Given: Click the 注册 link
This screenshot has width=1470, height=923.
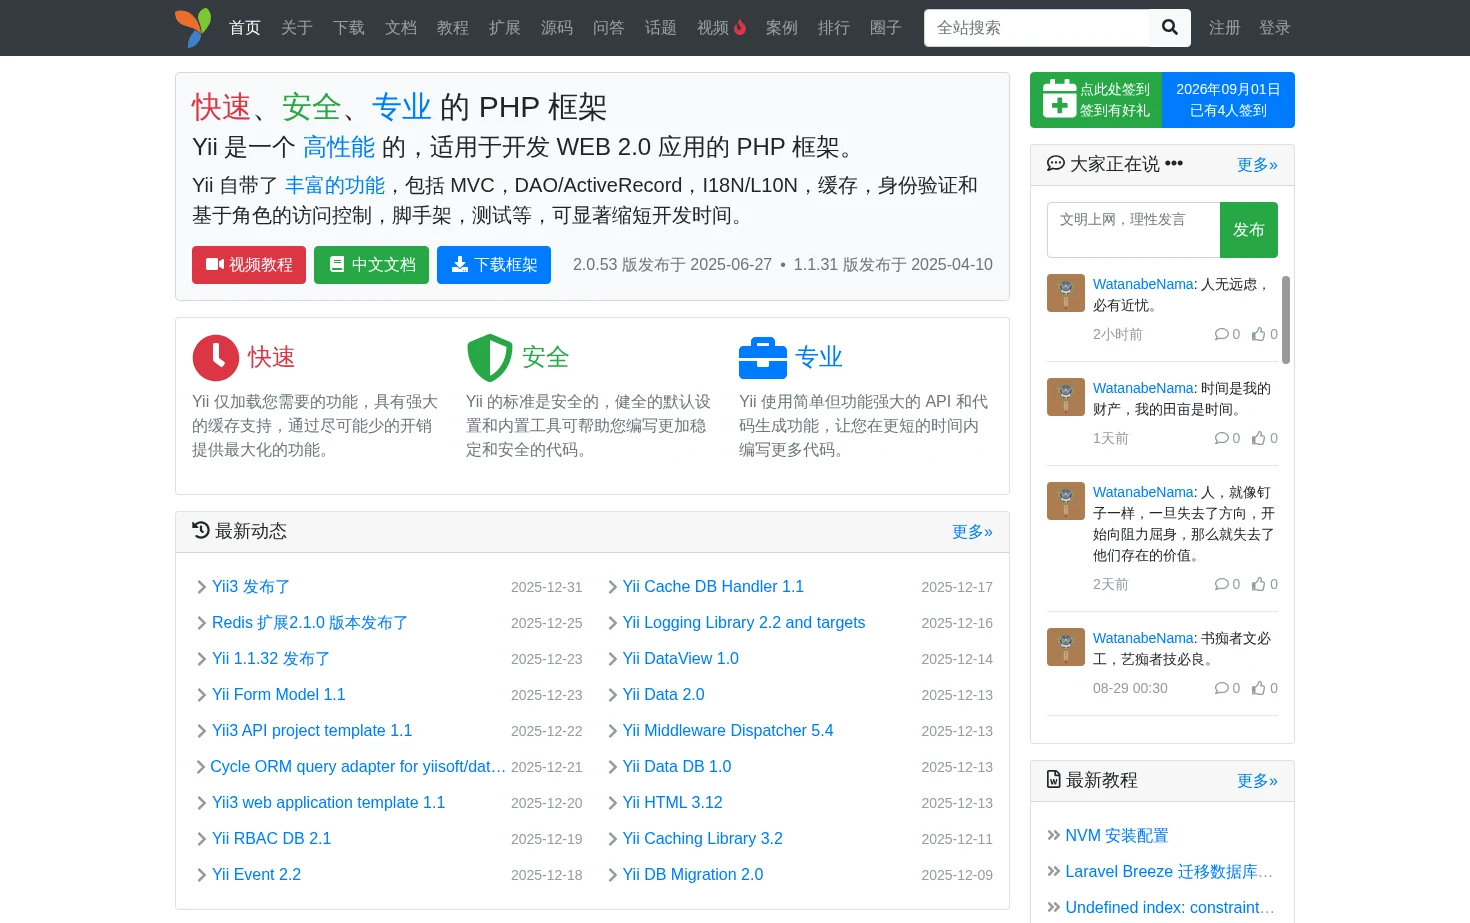Looking at the screenshot, I should point(1225,28).
